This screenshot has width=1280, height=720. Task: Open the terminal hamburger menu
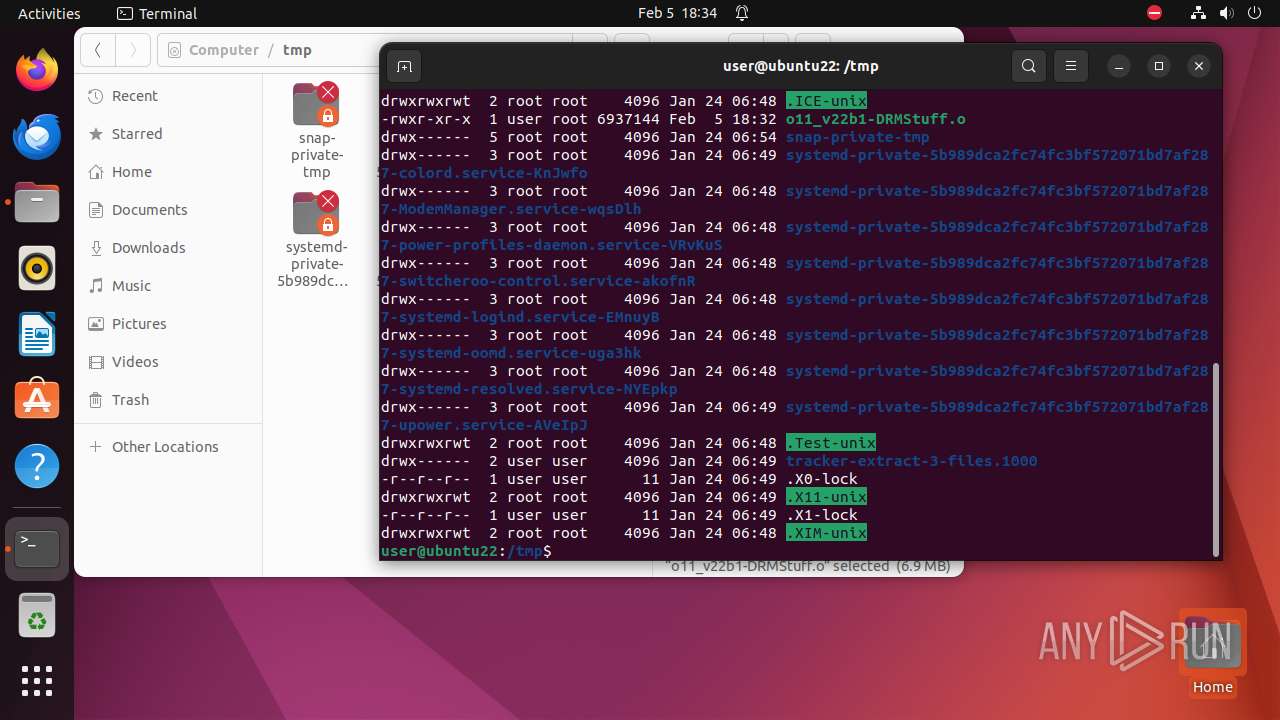[1070, 66]
